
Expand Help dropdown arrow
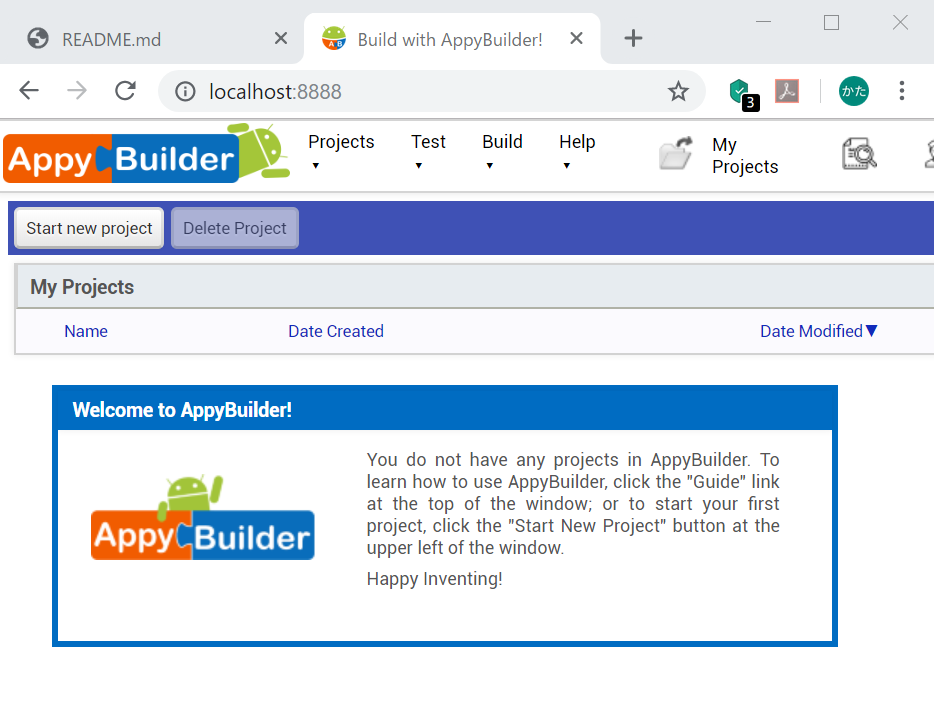pyautogui.click(x=566, y=166)
